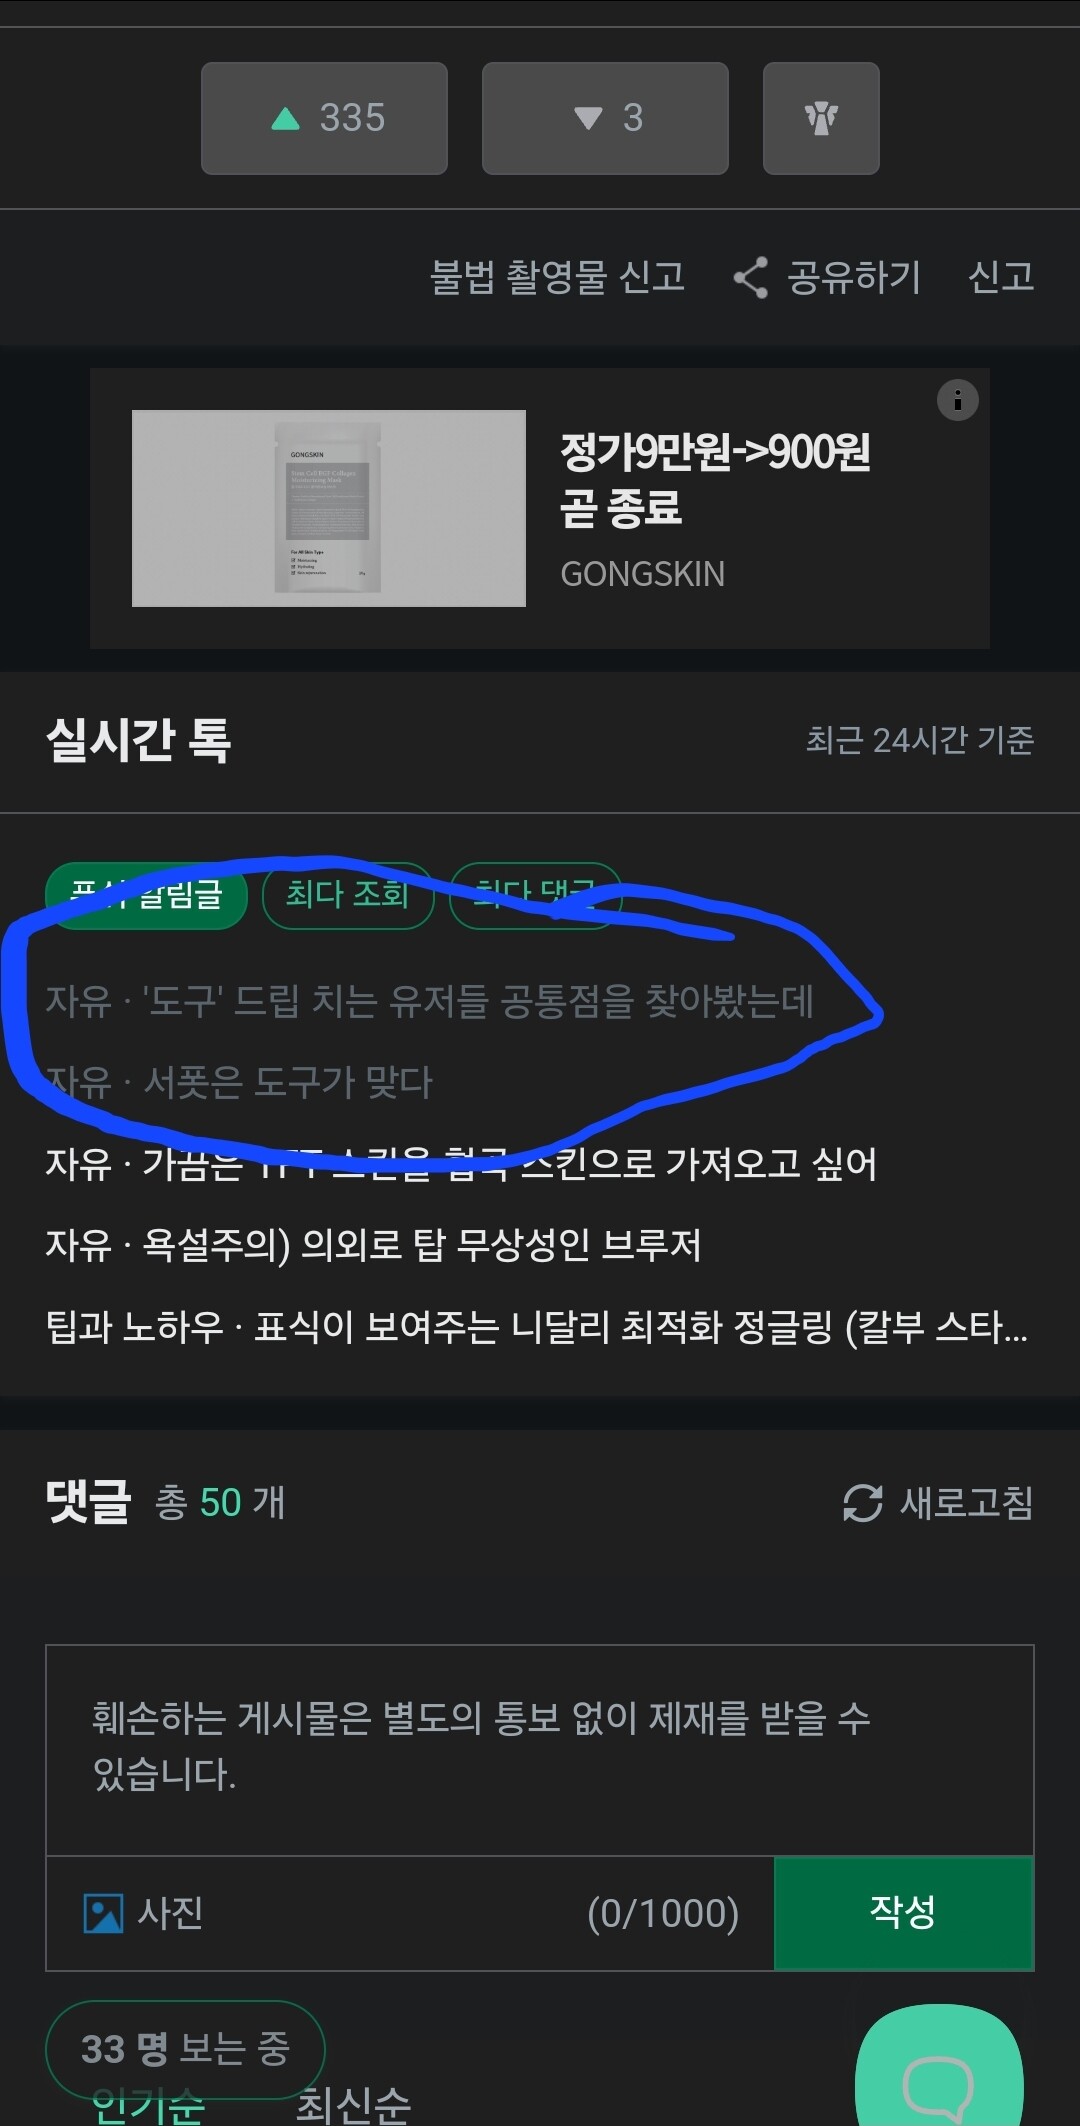Tap the 신고 report link
This screenshot has height=2126, width=1080.
(x=1001, y=277)
